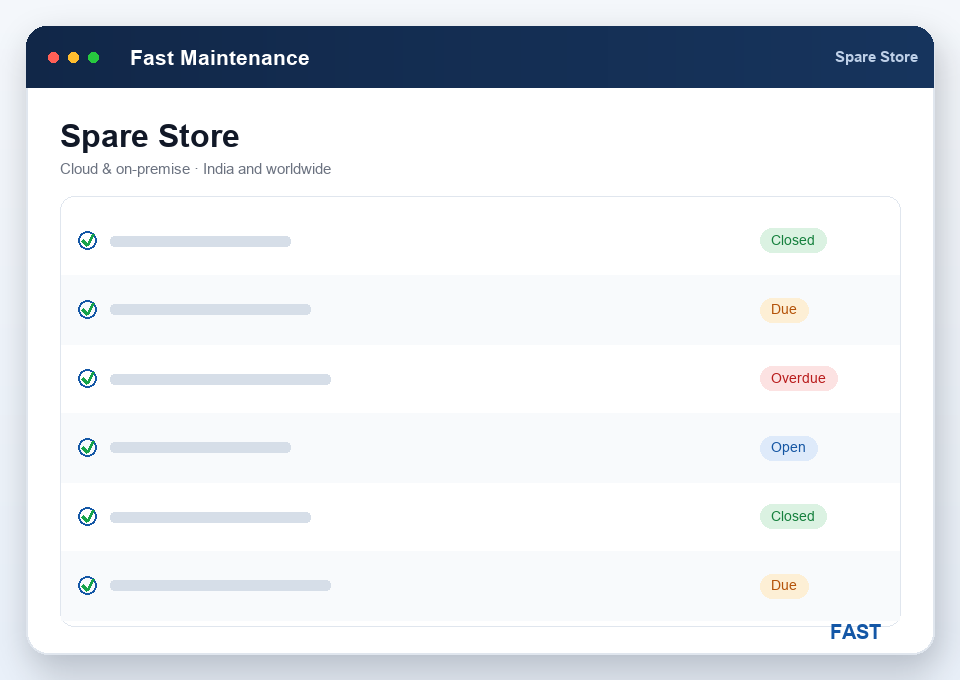
Task: Click the red Overdue status badge
Action: pyautogui.click(x=798, y=378)
